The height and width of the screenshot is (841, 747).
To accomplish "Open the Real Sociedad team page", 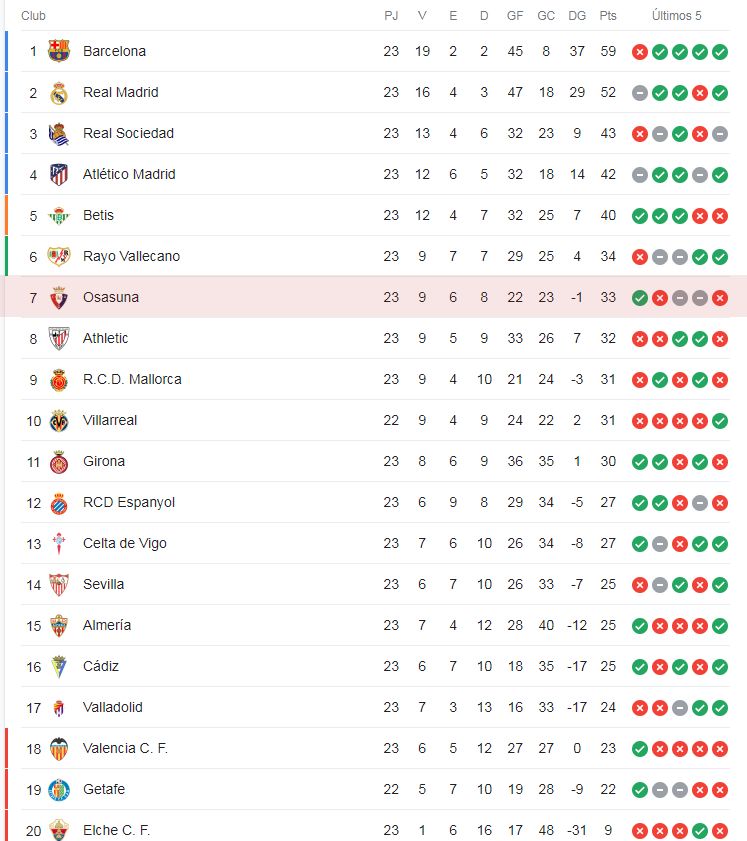I will pyautogui.click(x=128, y=133).
